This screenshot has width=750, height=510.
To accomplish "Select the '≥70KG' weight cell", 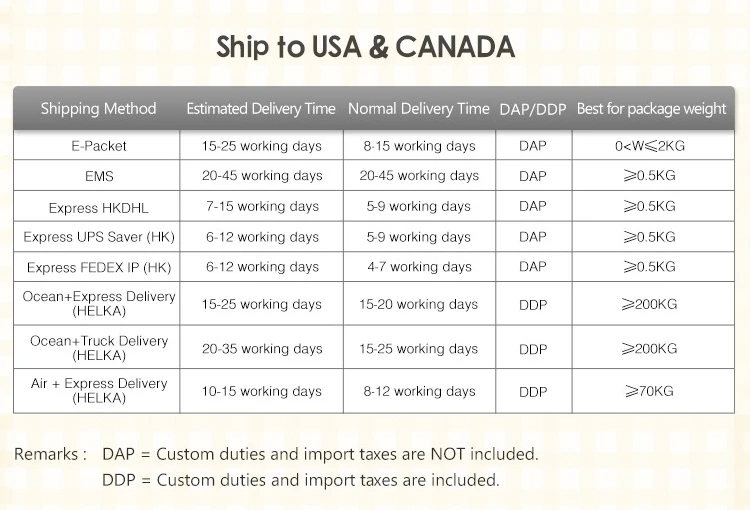I will (x=650, y=391).
